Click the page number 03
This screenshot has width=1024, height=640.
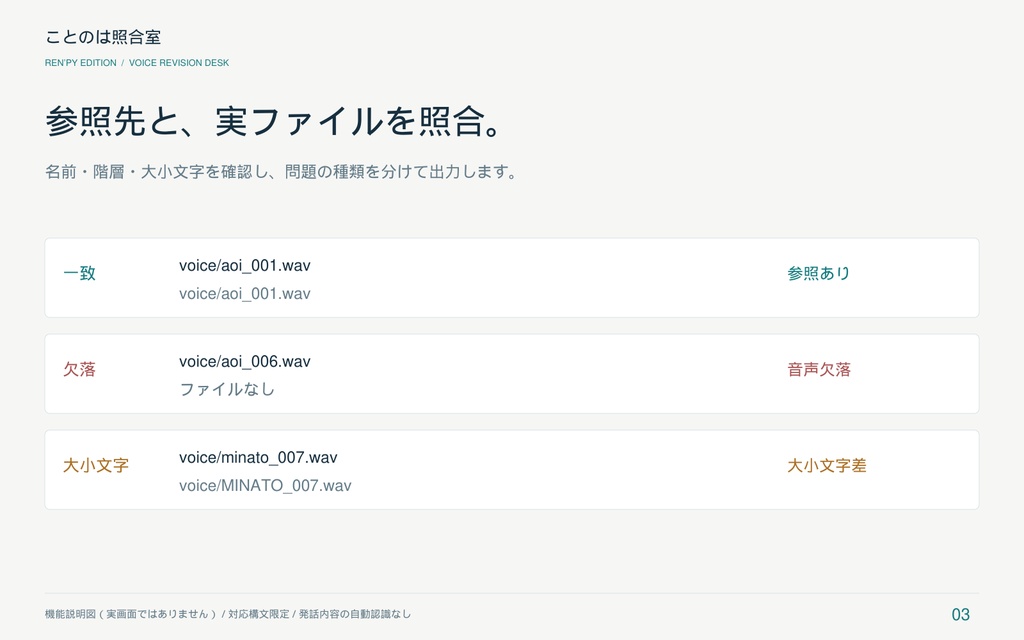(961, 615)
